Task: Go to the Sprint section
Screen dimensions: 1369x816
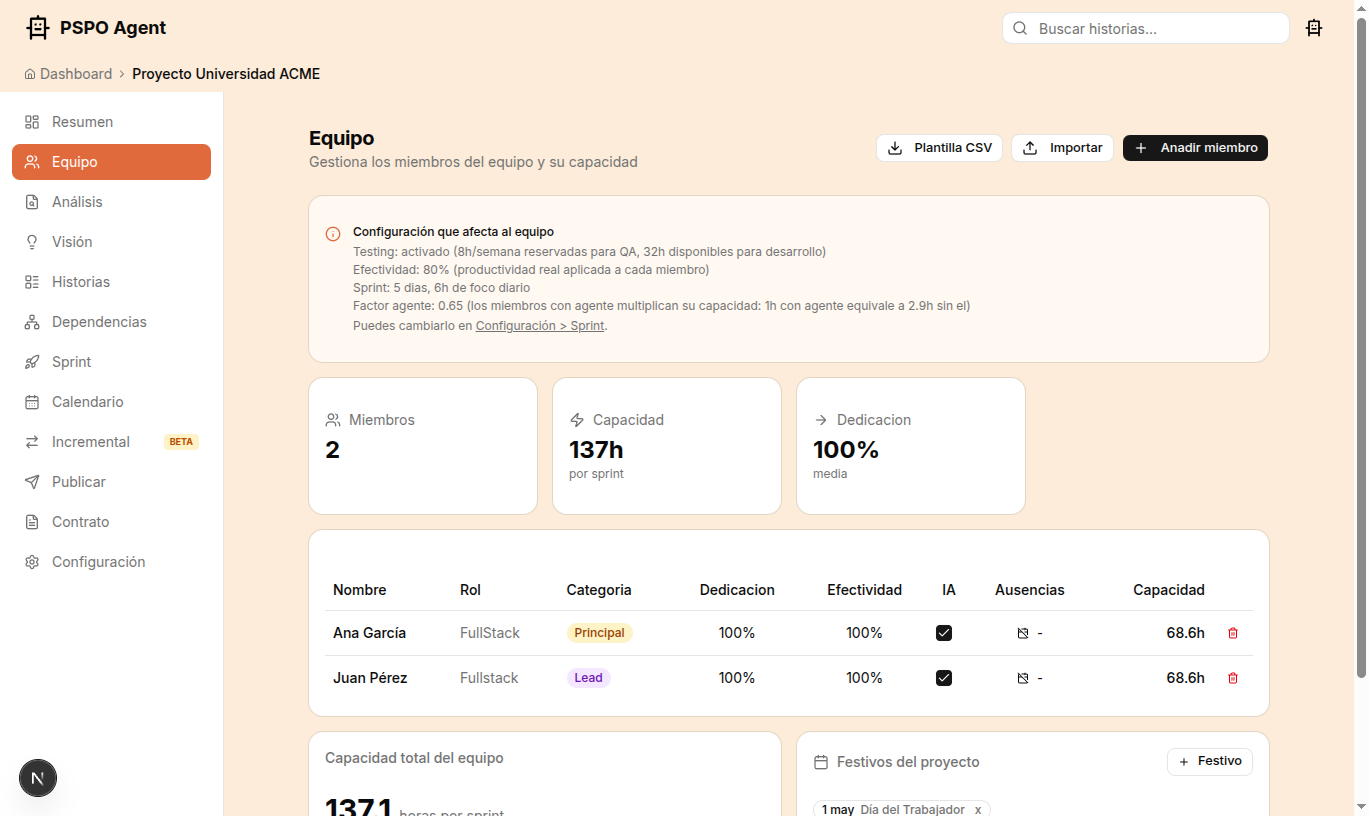Action: click(71, 362)
